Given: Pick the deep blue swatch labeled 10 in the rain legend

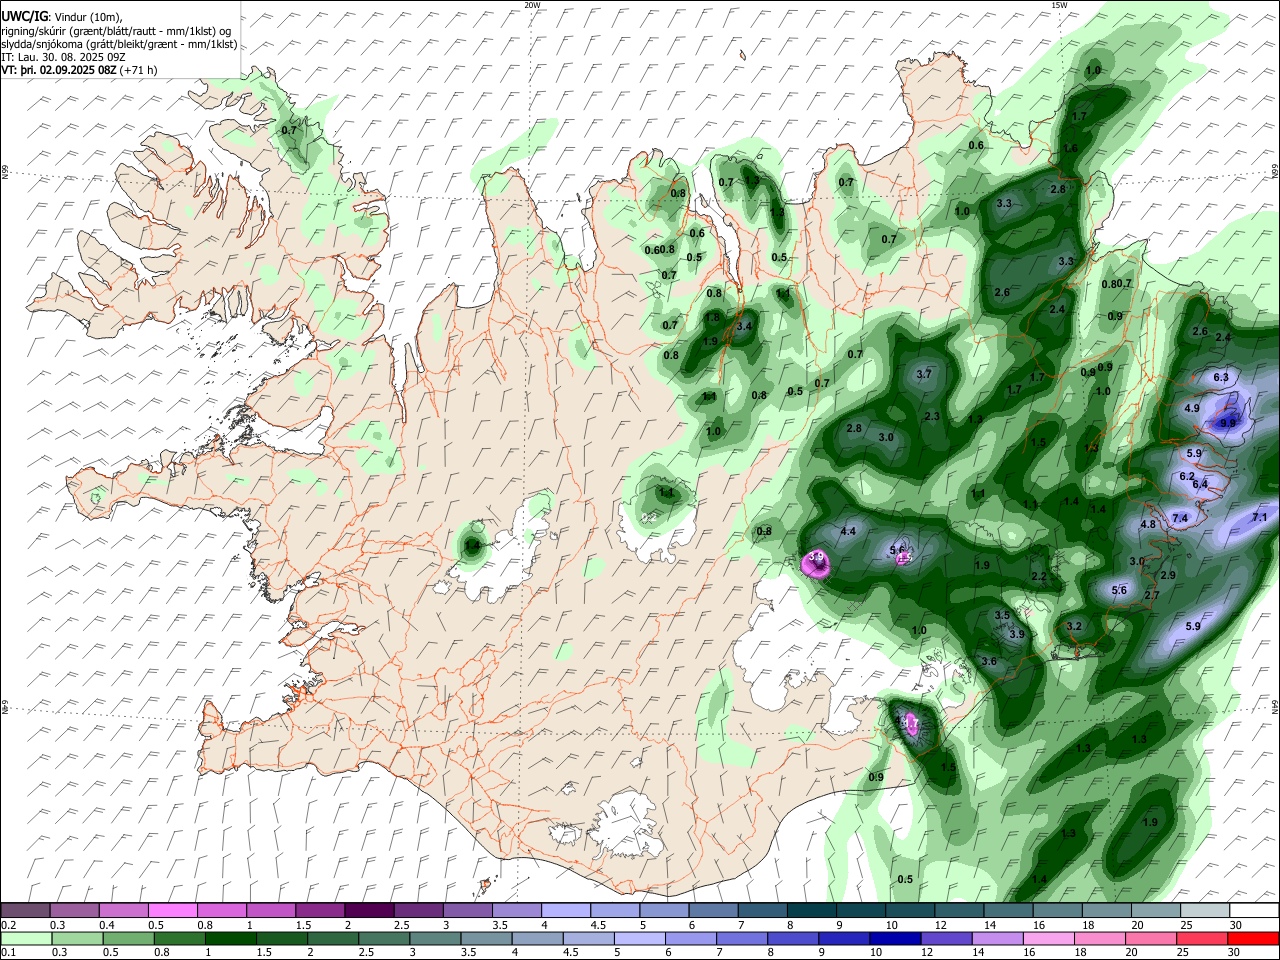Looking at the screenshot, I should click(x=895, y=939).
